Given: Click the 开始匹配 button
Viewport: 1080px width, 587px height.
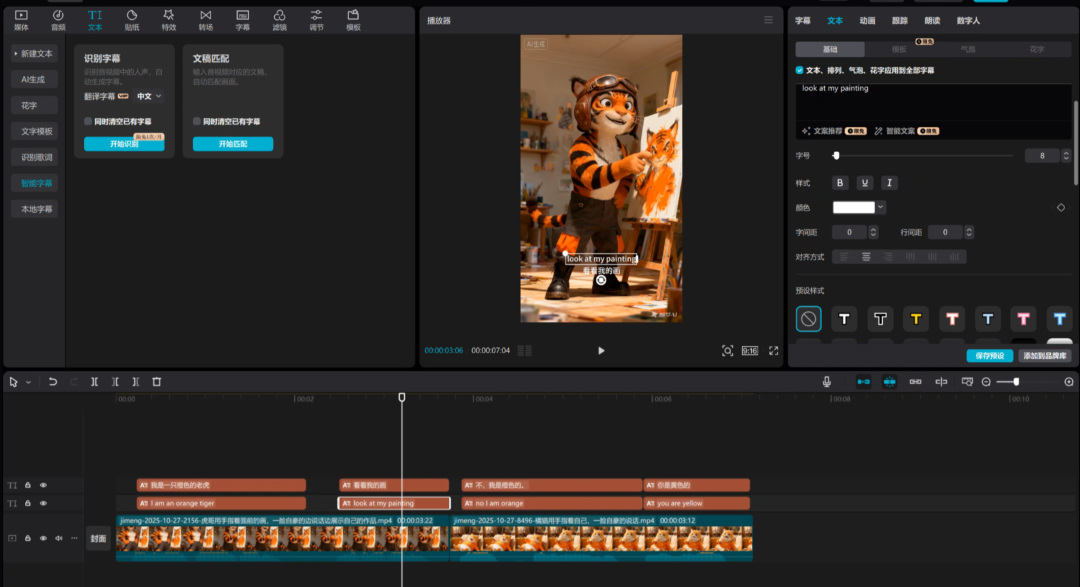Looking at the screenshot, I should (232, 144).
